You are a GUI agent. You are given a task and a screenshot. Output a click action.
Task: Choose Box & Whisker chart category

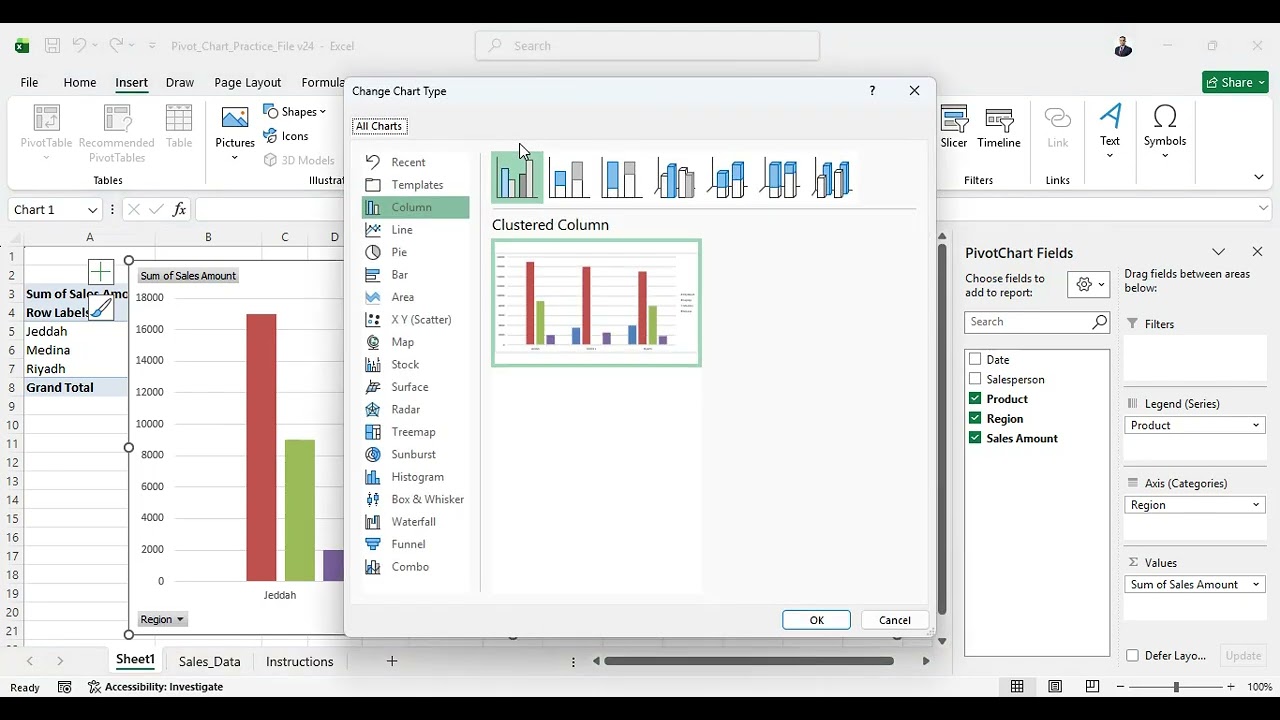(415, 500)
